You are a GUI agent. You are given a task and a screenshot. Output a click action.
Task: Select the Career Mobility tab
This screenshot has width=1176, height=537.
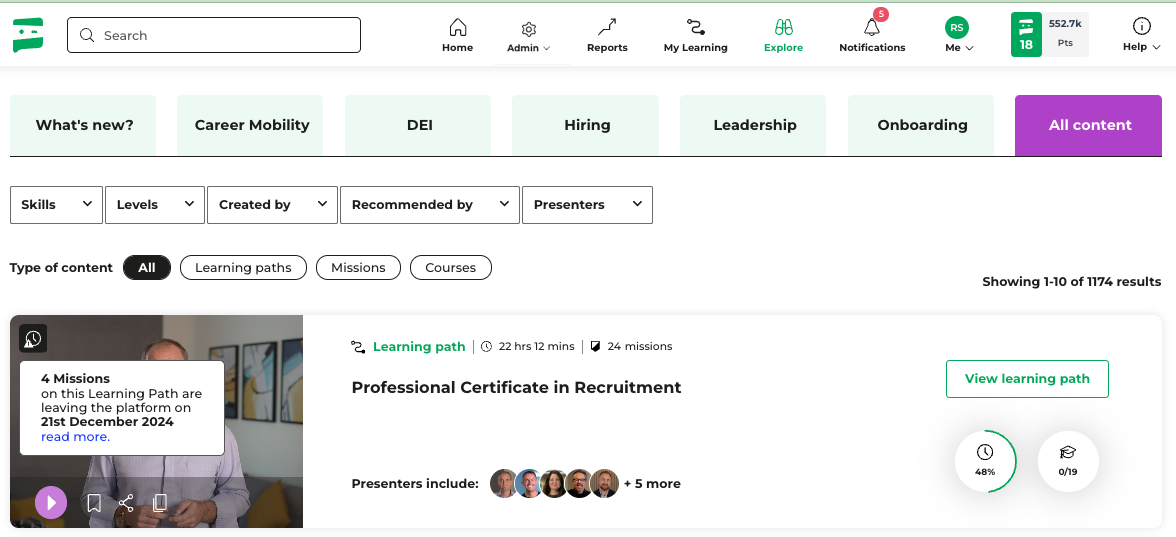pos(251,126)
